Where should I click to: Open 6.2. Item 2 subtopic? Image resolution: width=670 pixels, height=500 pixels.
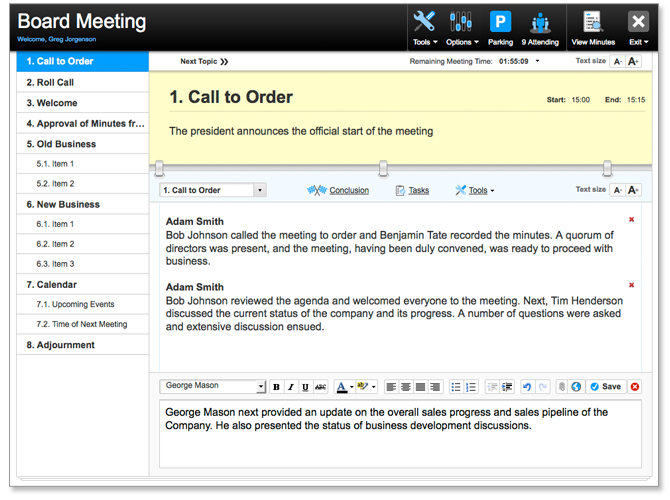click(82, 244)
